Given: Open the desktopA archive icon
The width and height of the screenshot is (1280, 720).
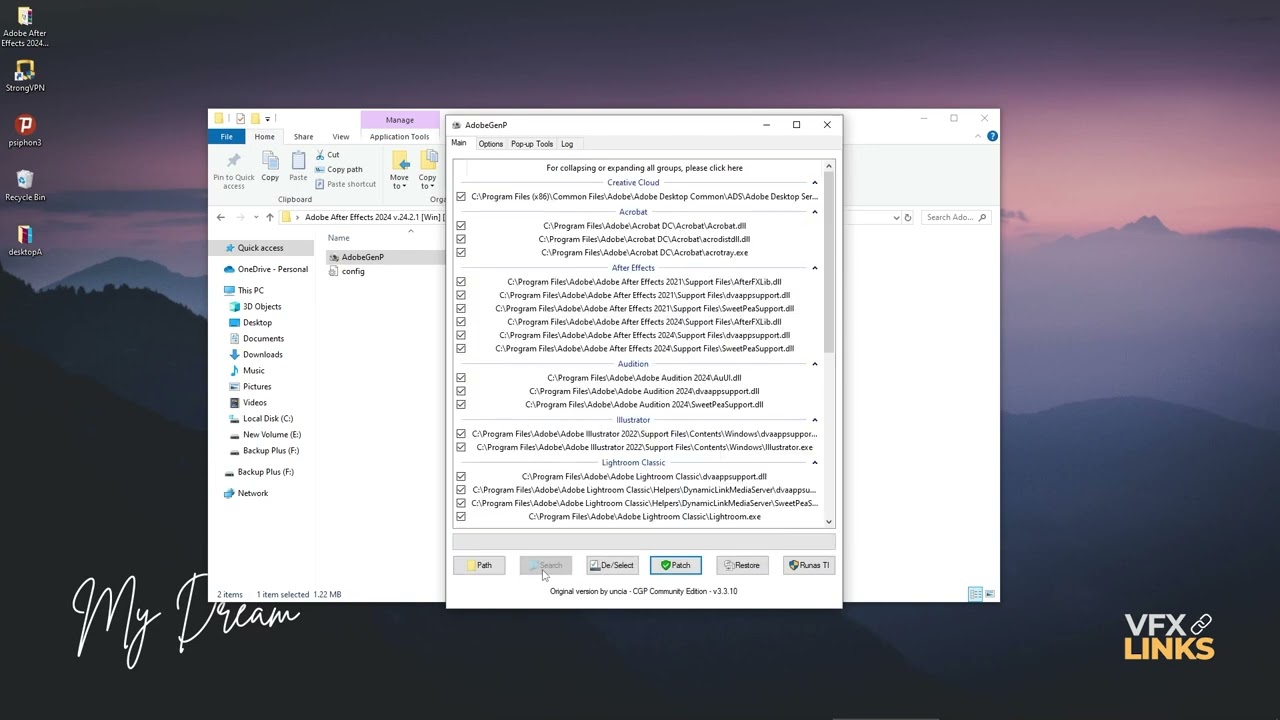Looking at the screenshot, I should (25, 240).
